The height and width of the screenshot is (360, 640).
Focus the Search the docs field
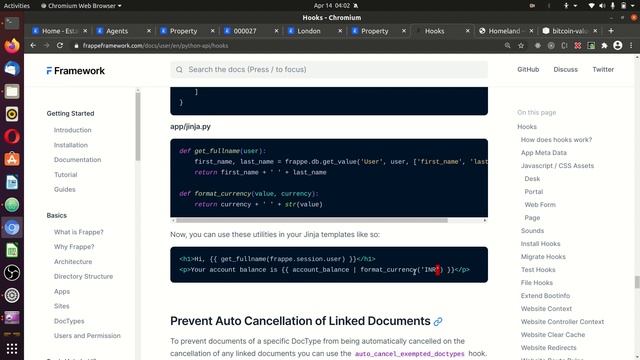point(329,70)
